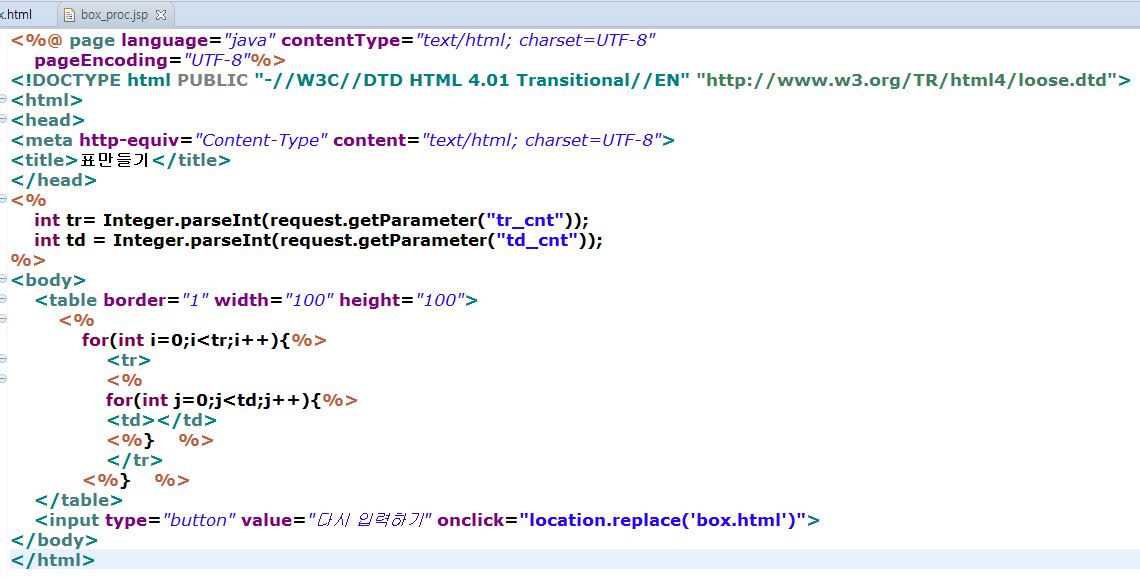Image resolution: width=1140 pixels, height=577 pixels.
Task: Click the width="100" attribute of the table
Action: [273, 300]
